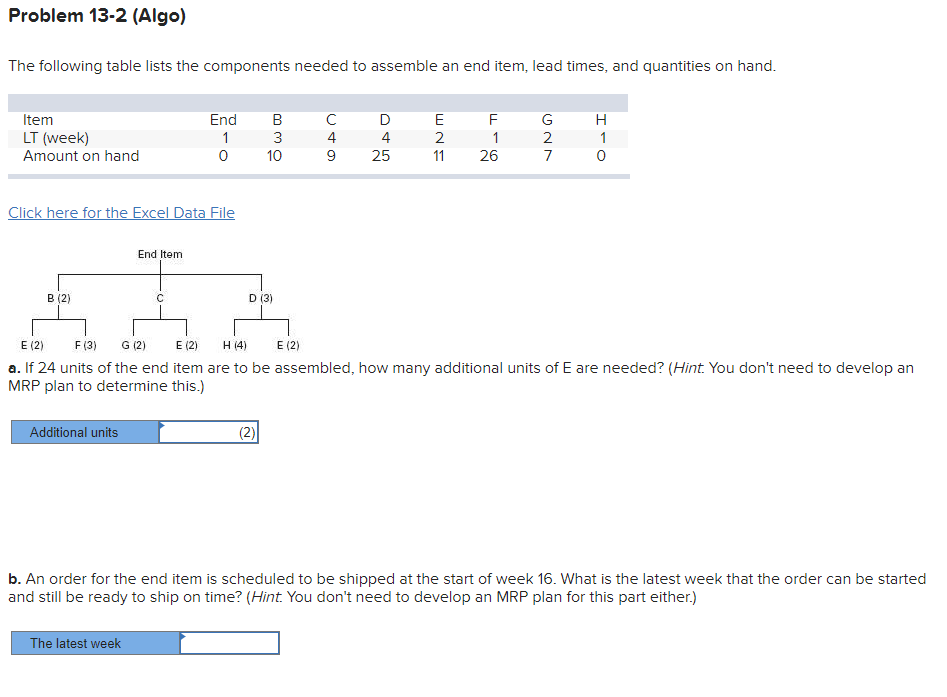947x697 pixels.
Task: Click the B (2) node in the tree diagram
Action: pyautogui.click(x=57, y=297)
